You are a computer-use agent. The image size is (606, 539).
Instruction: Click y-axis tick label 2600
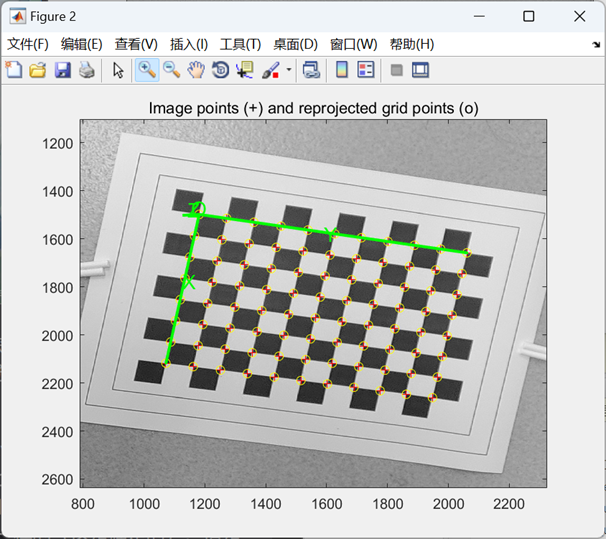58,479
